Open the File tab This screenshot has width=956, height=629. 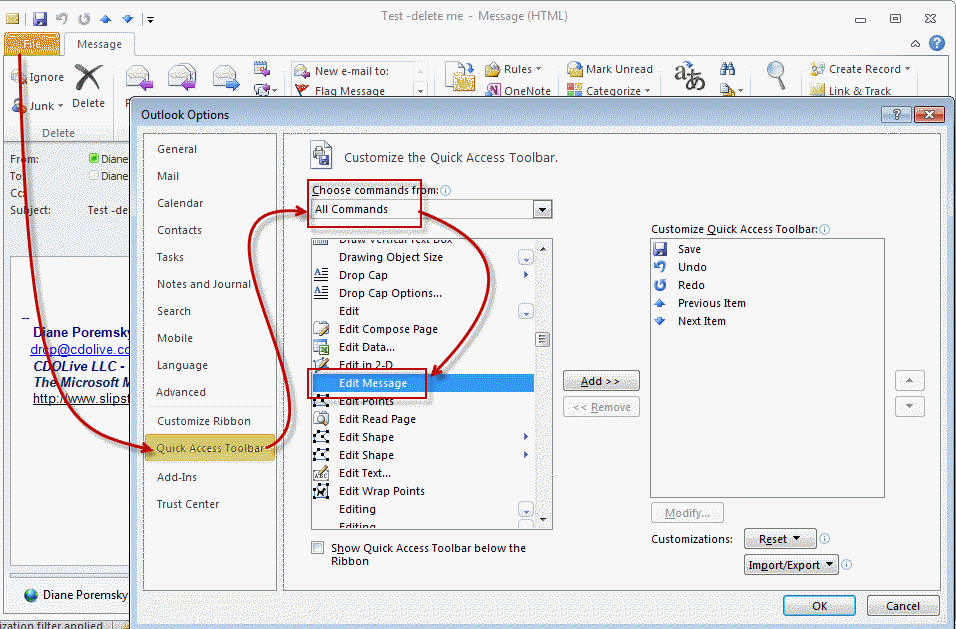[32, 44]
